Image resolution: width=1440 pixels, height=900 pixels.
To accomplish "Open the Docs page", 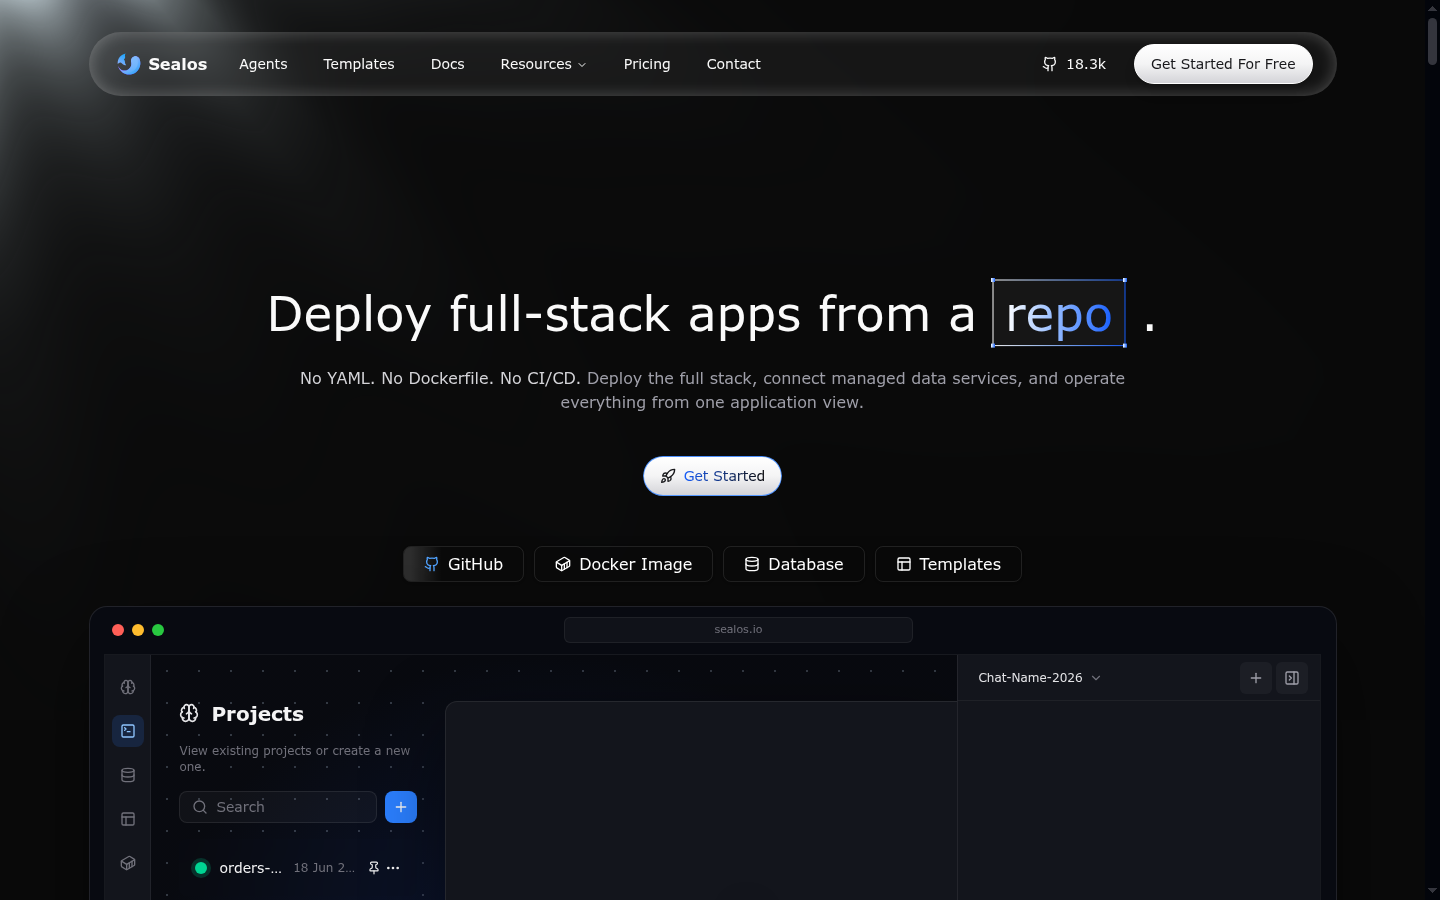I will click(x=448, y=64).
